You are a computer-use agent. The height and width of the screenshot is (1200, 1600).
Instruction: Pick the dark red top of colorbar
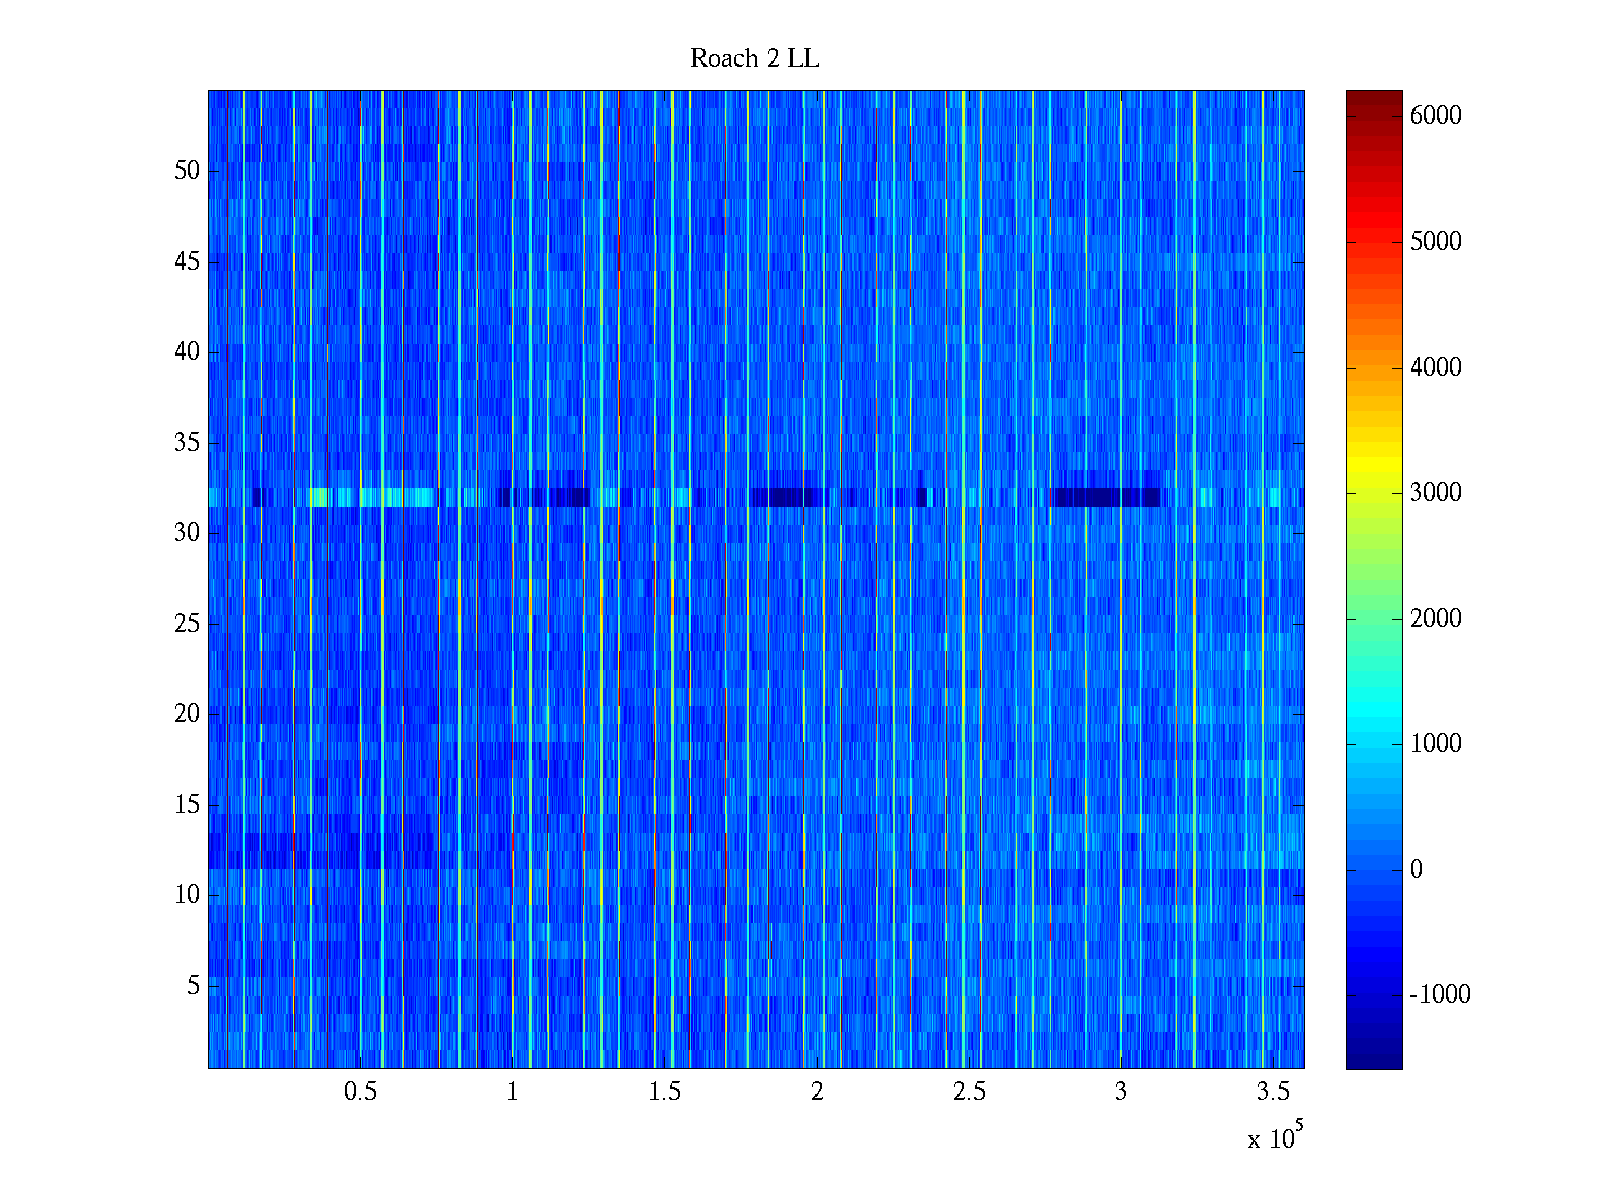point(1373,98)
